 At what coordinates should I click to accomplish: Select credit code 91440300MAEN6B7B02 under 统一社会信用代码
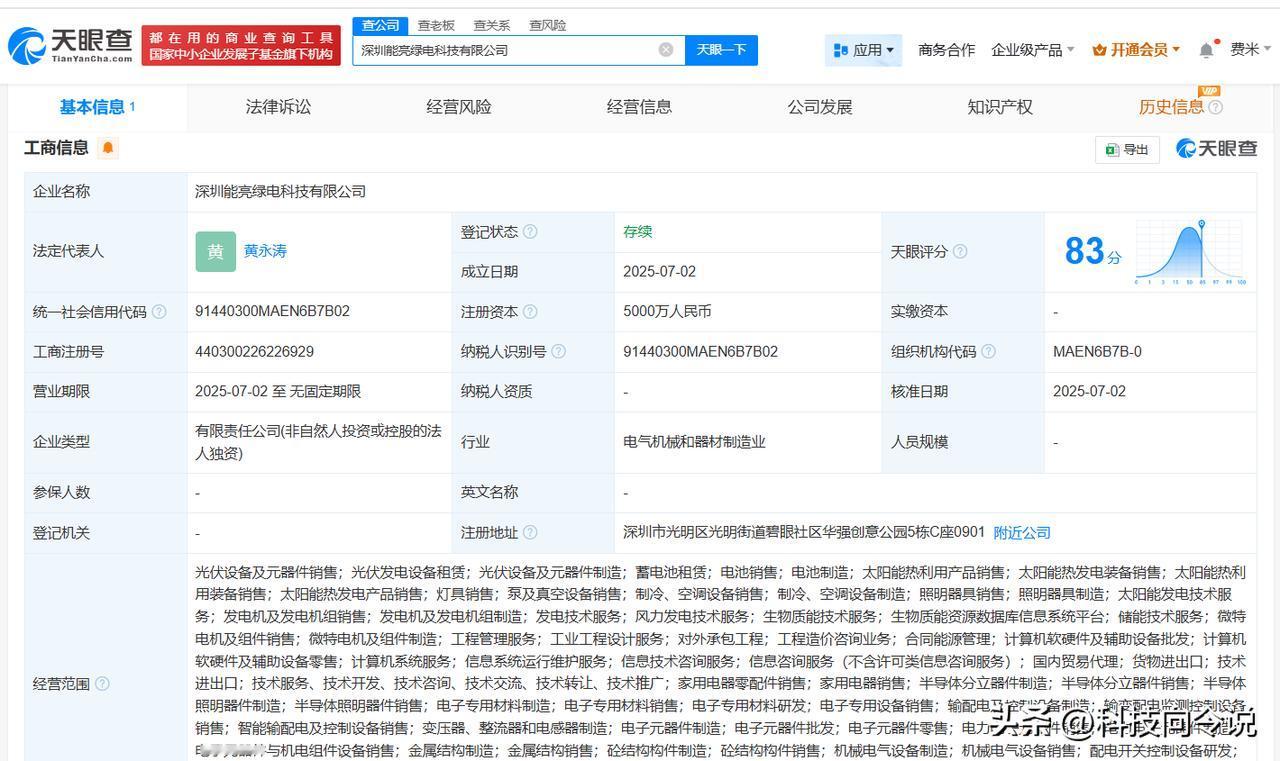pyautogui.click(x=272, y=311)
